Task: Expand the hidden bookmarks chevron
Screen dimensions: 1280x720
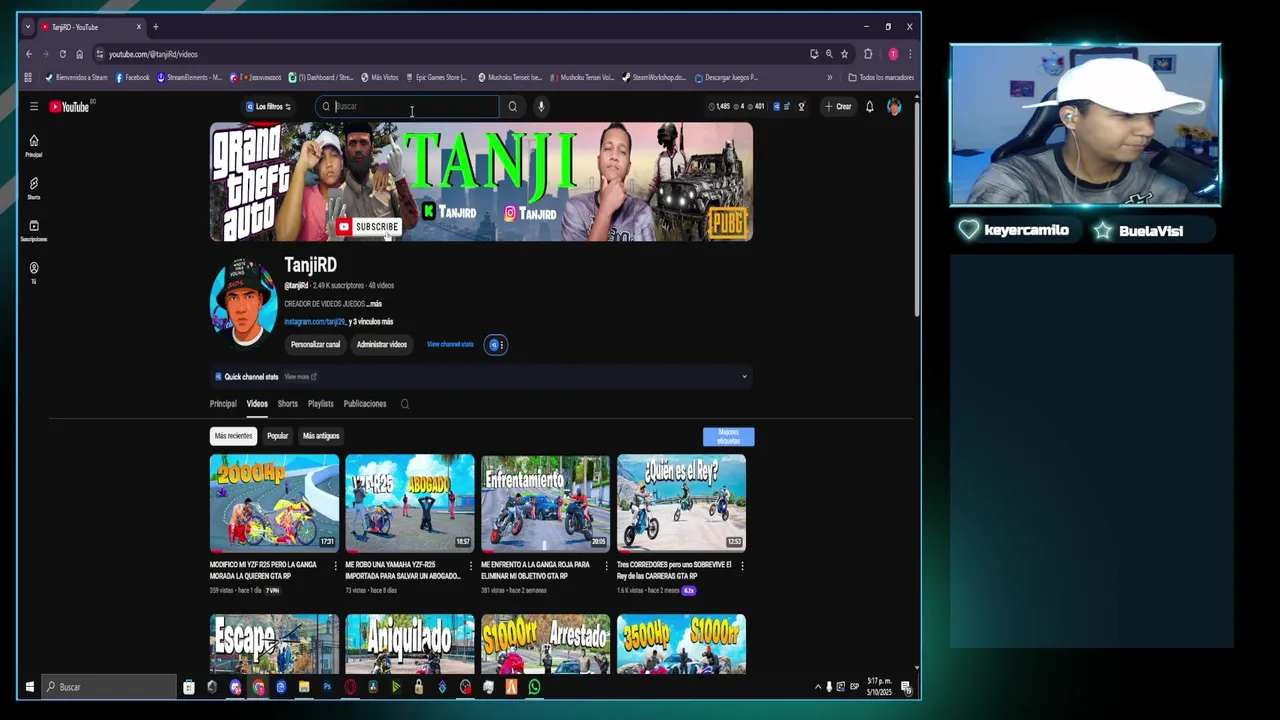Action: pyautogui.click(x=829, y=77)
